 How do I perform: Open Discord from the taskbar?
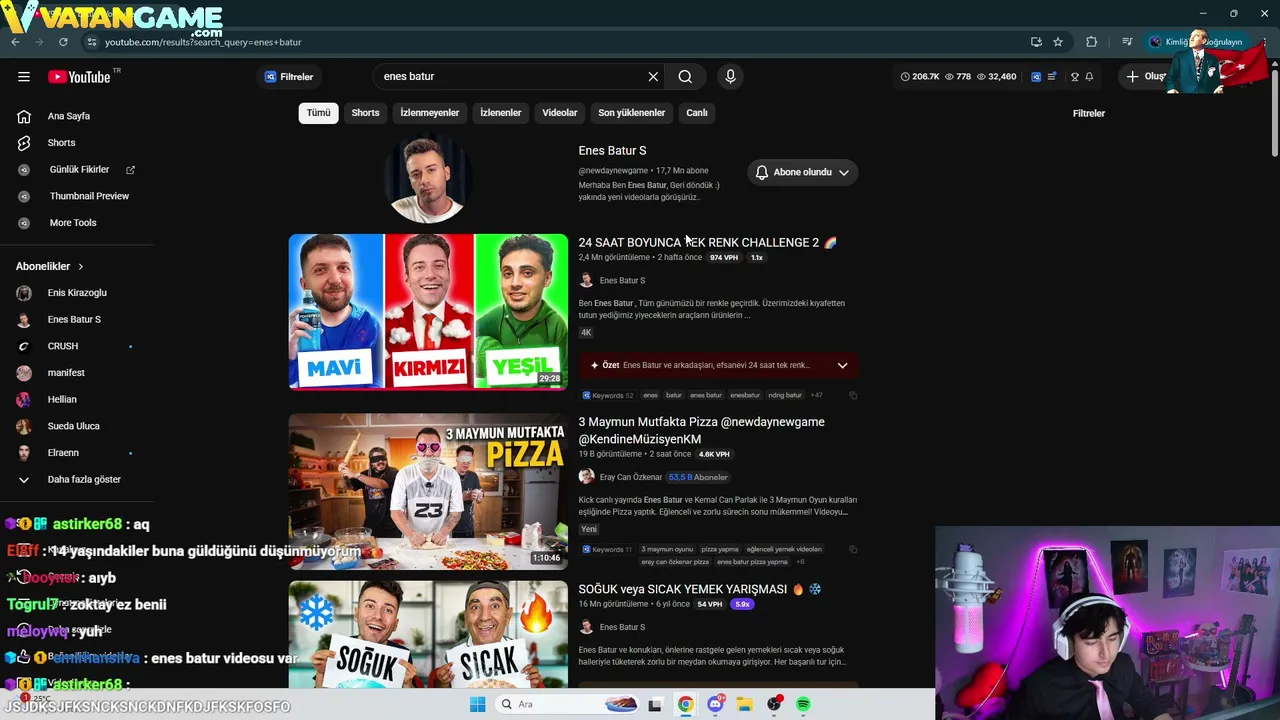(x=715, y=705)
